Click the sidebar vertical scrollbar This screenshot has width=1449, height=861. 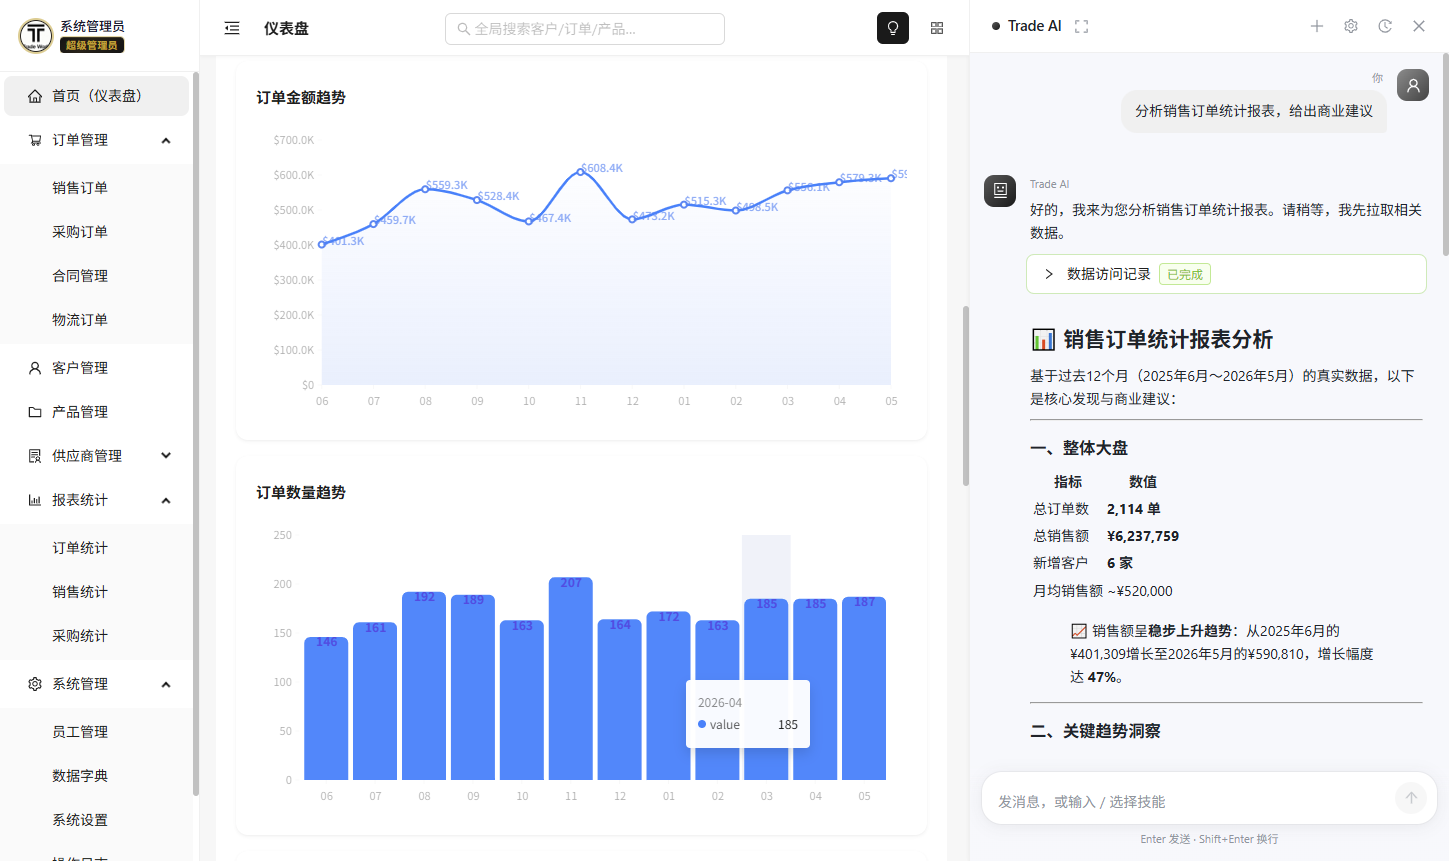tap(195, 436)
